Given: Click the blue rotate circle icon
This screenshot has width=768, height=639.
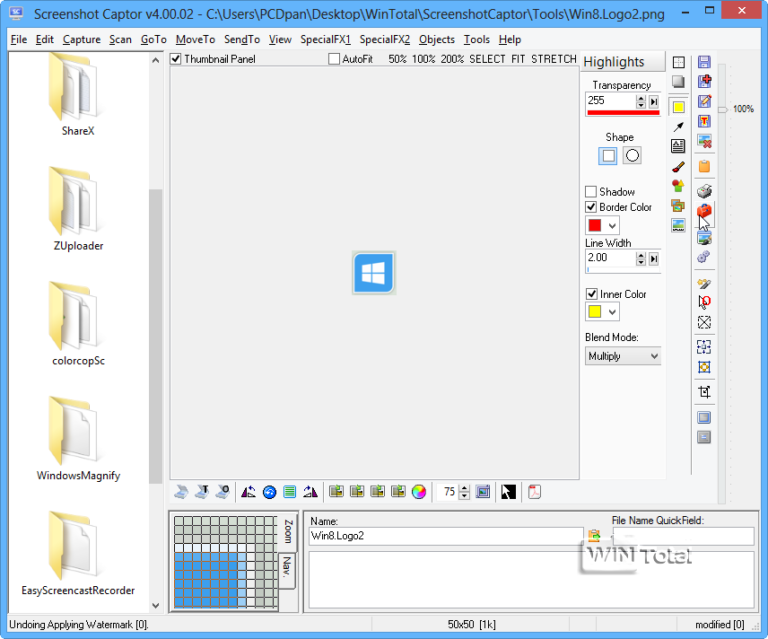Looking at the screenshot, I should (269, 492).
